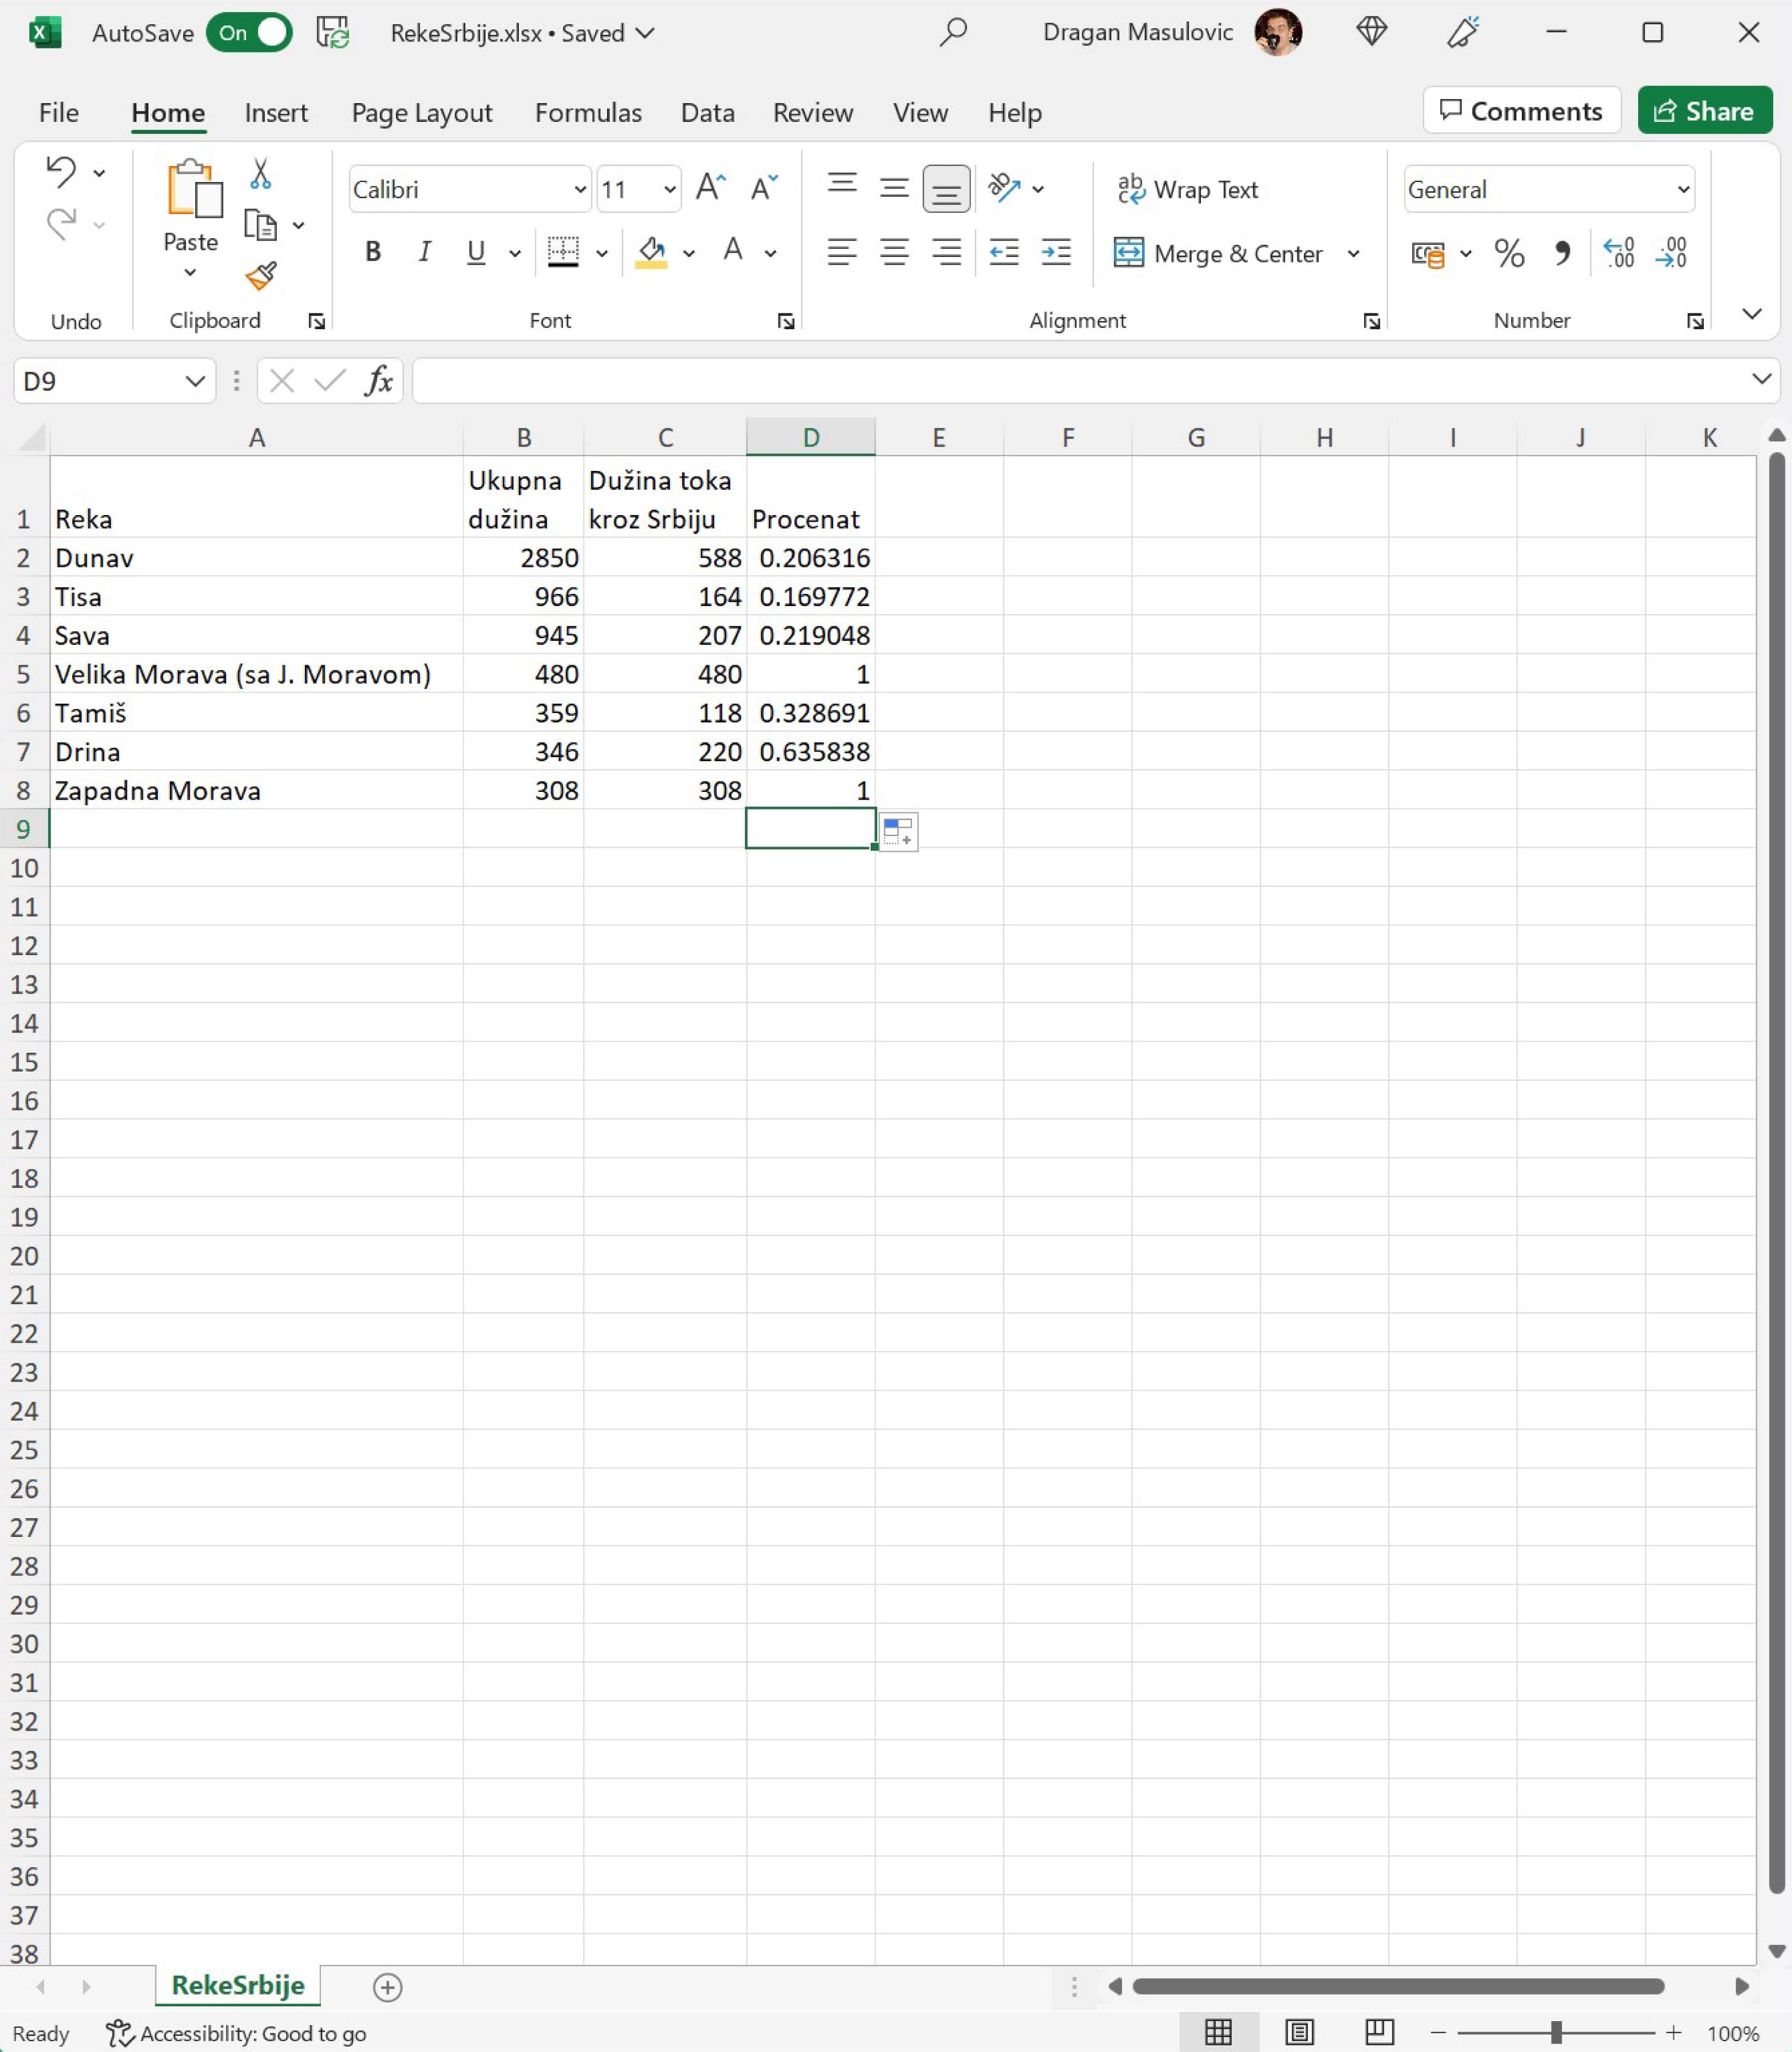
Task: Click the Increase Decimal icon
Action: point(1618,253)
